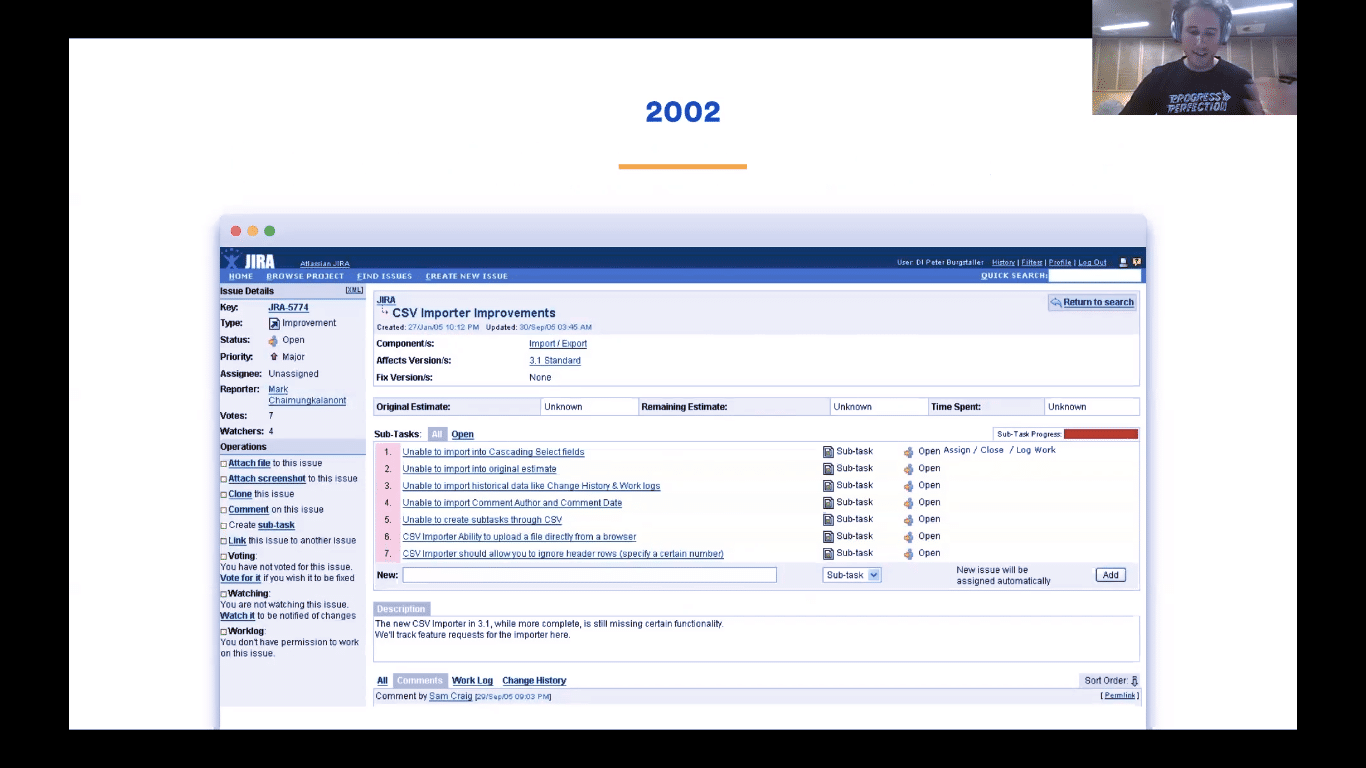
Task: Select the Open filter in Sub-Tasks
Action: click(x=462, y=434)
